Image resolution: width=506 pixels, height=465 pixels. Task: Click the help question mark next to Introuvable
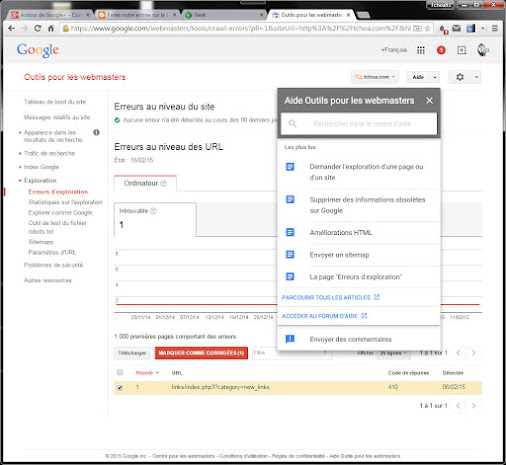[153, 211]
